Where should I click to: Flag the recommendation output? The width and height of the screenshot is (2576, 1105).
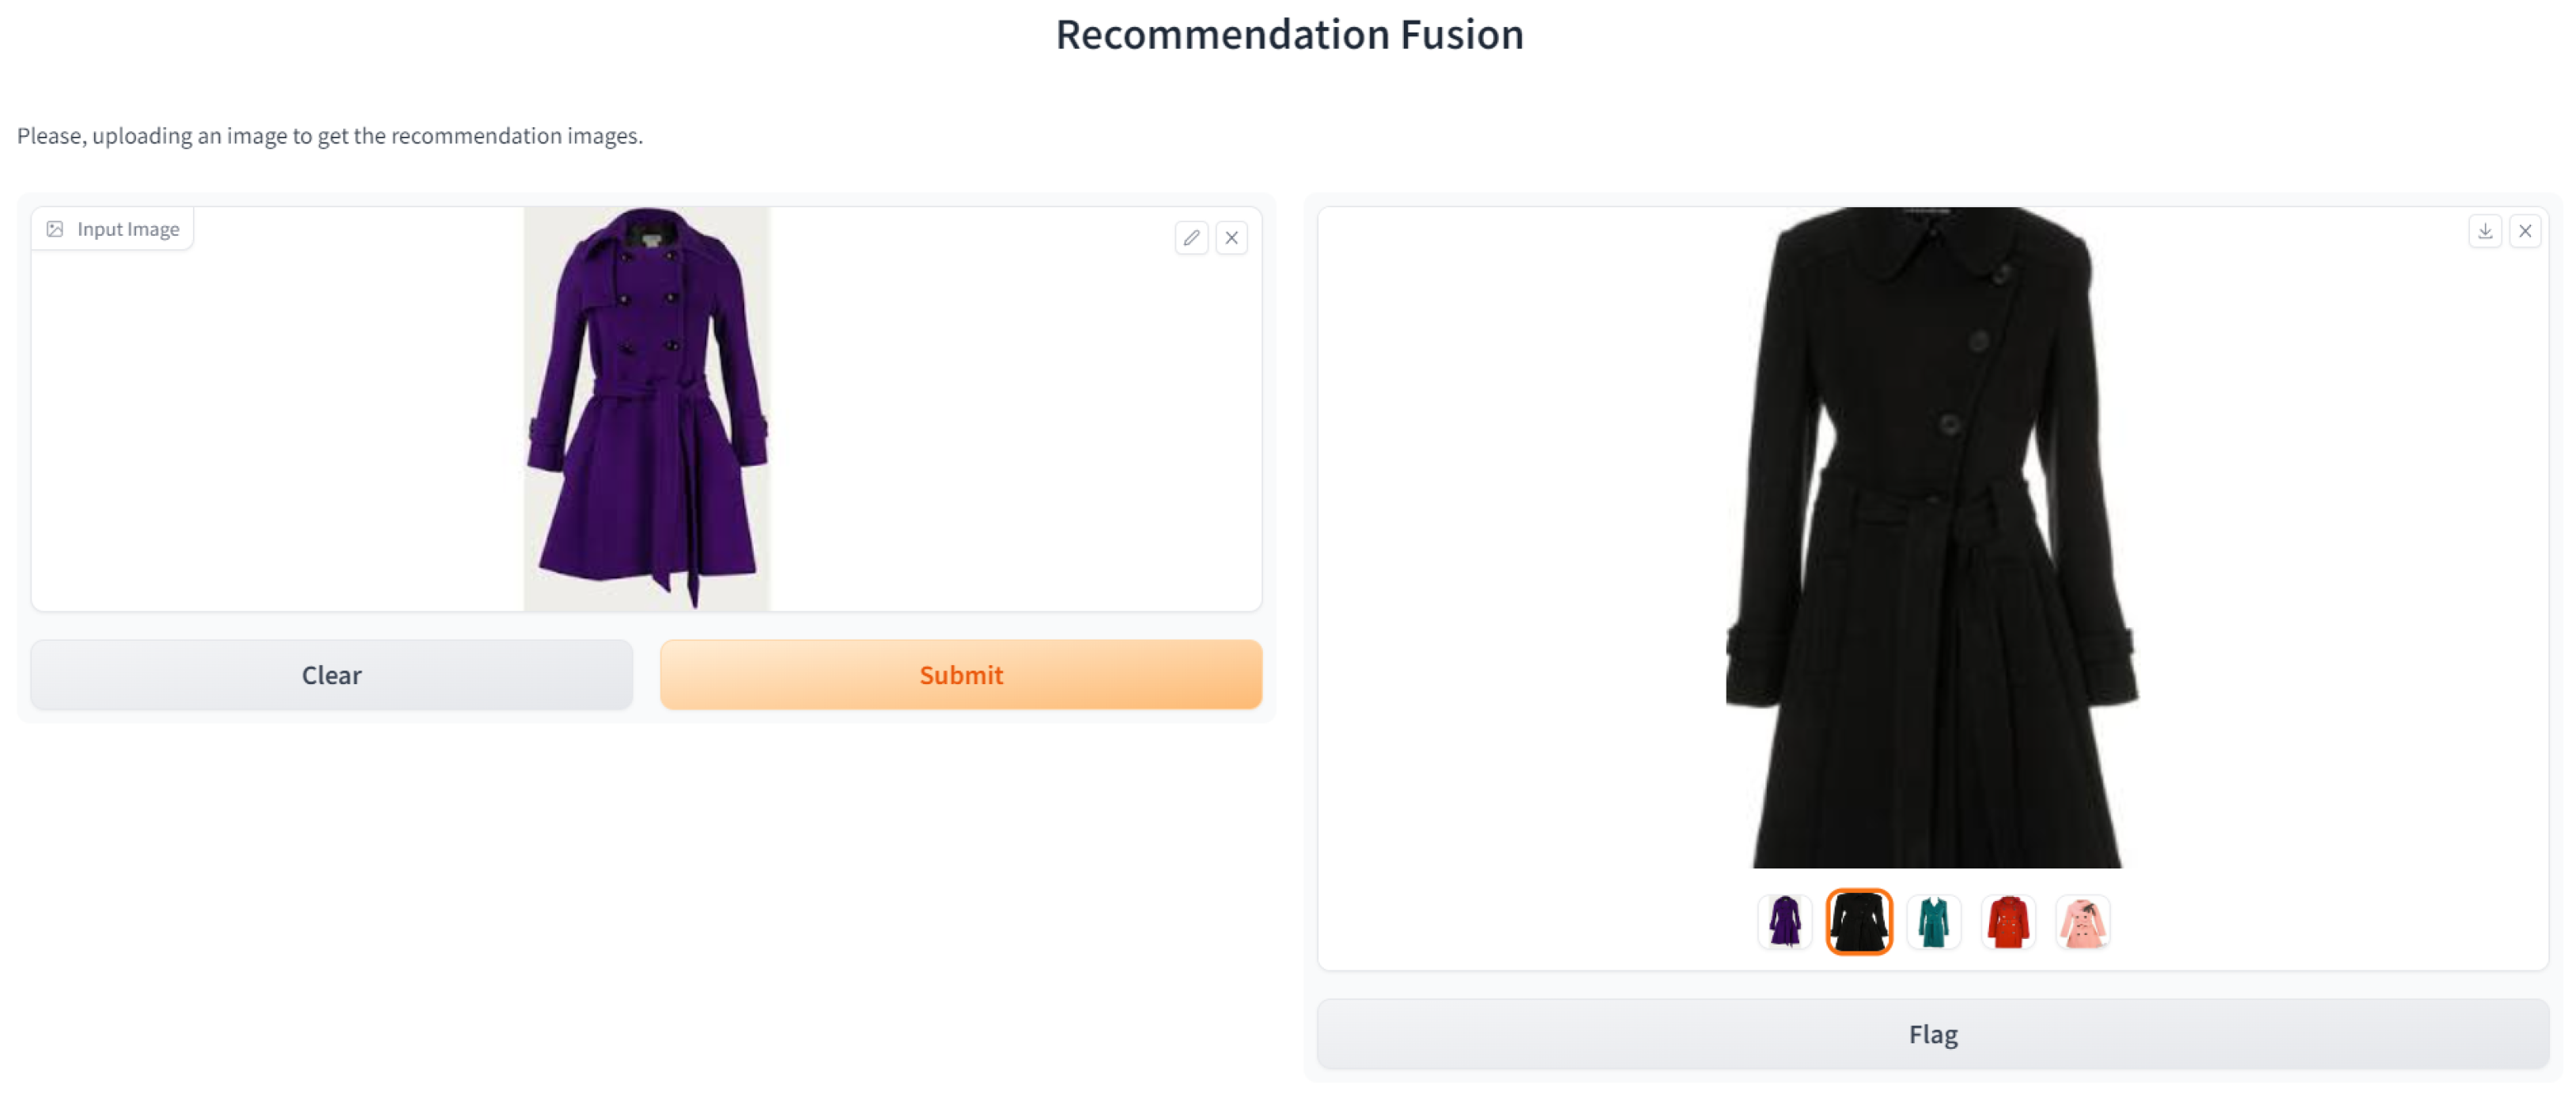1932,1034
